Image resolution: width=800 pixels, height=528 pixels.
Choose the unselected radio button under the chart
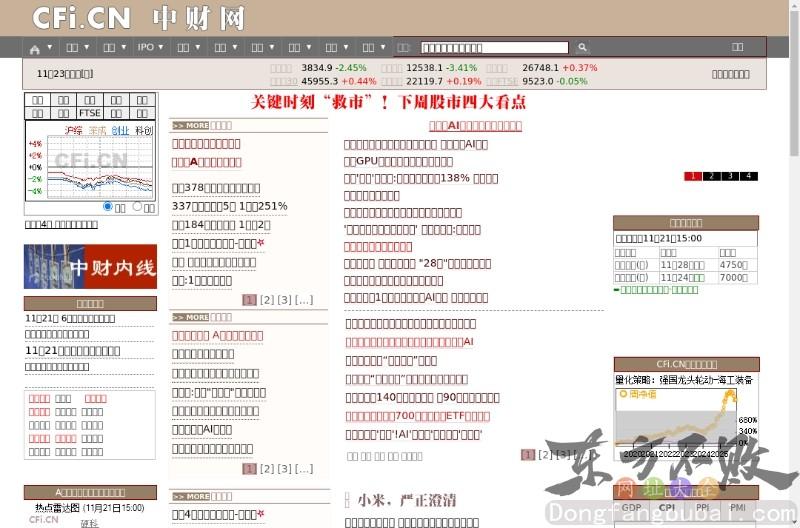(137, 206)
